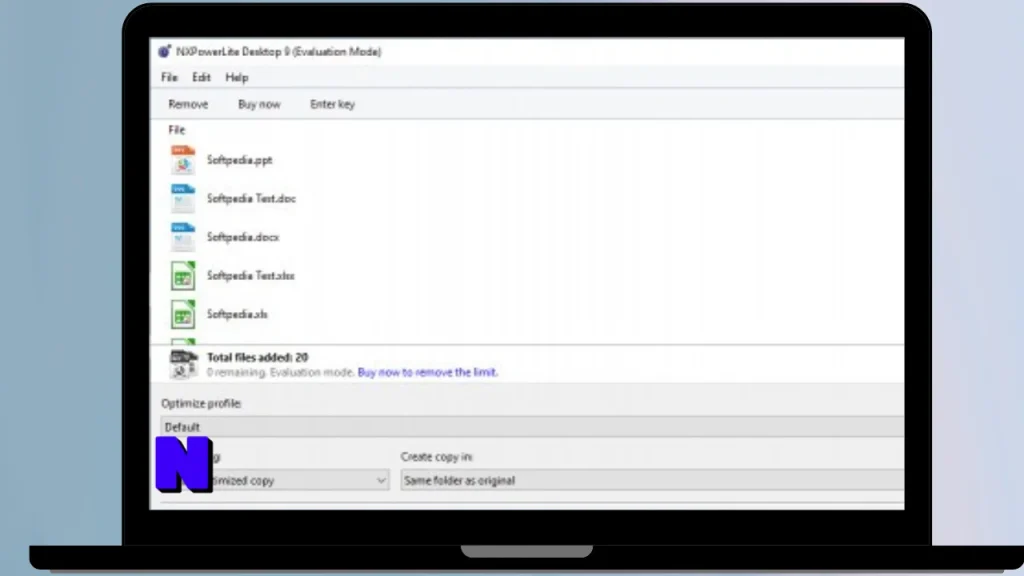Select the Softpedia Test.doc file name
Screen dimensions: 1024x576
coord(251,199)
